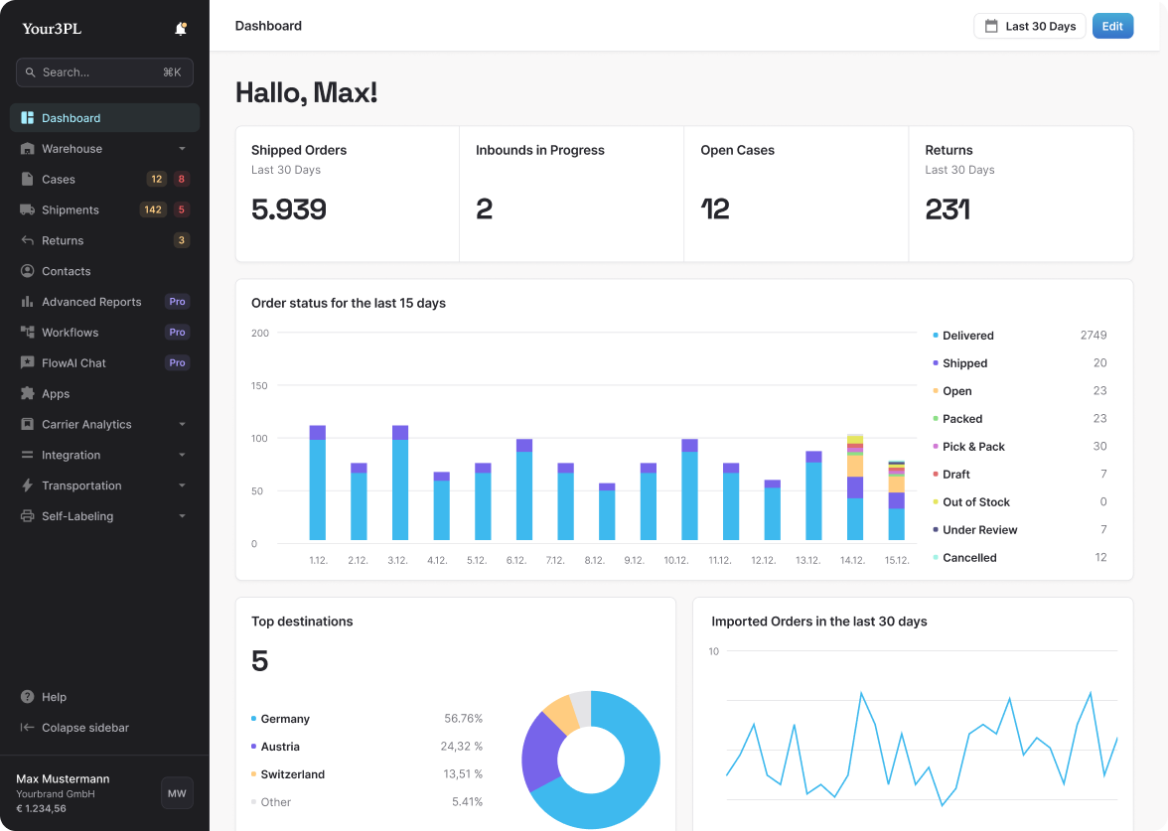This screenshot has height=831, width=1168.
Task: Toggle the Cancelled series in chart legend
Action: pos(968,558)
